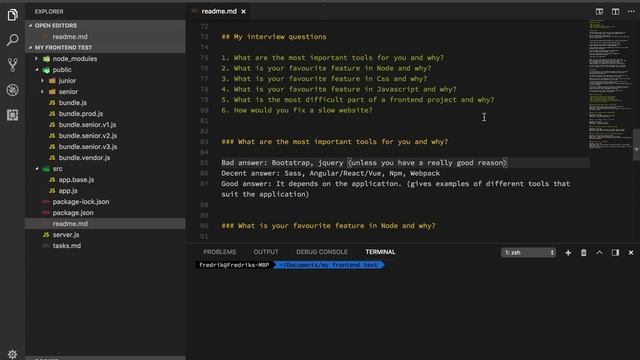Click the minimap code overview
The width and height of the screenshot is (640, 360).
610,84
